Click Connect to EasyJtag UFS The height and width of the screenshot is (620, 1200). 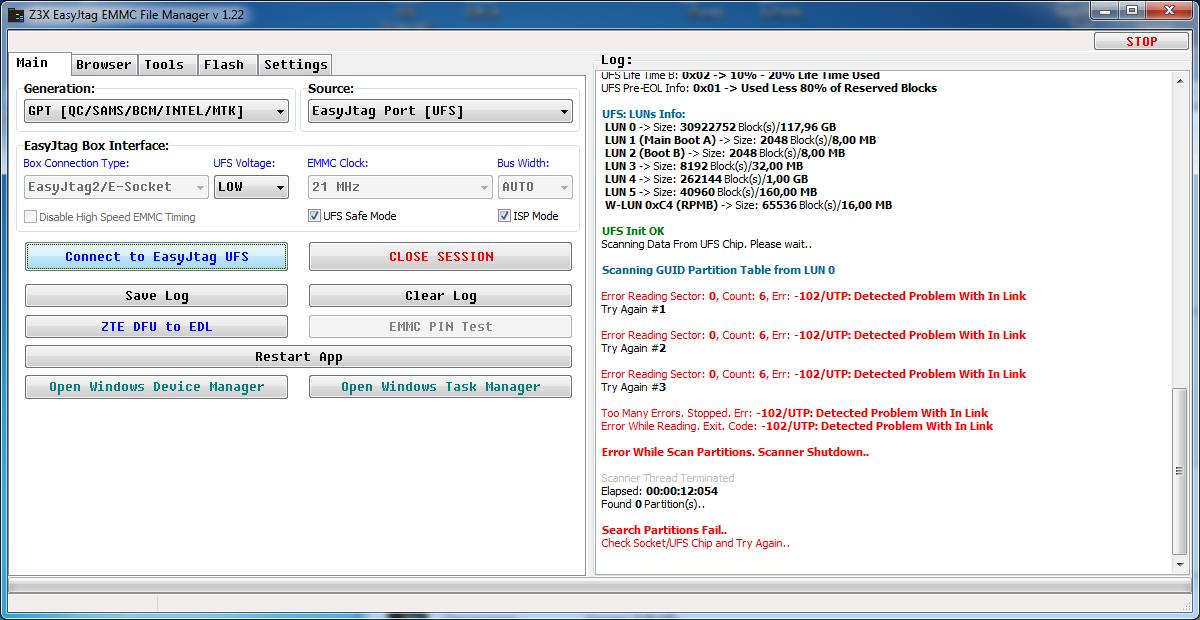pyautogui.click(x=156, y=257)
